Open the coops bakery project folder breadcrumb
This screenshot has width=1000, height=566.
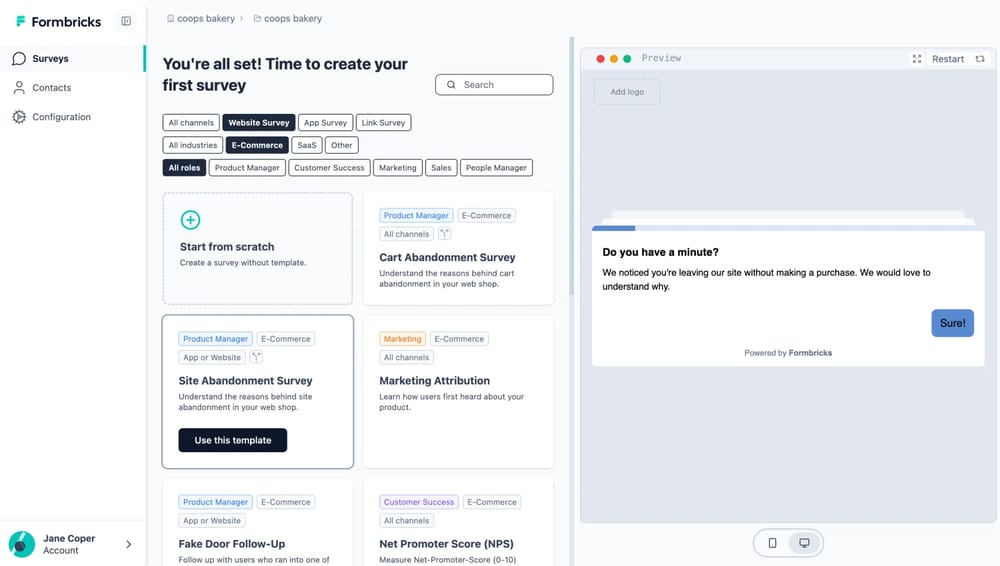click(288, 18)
